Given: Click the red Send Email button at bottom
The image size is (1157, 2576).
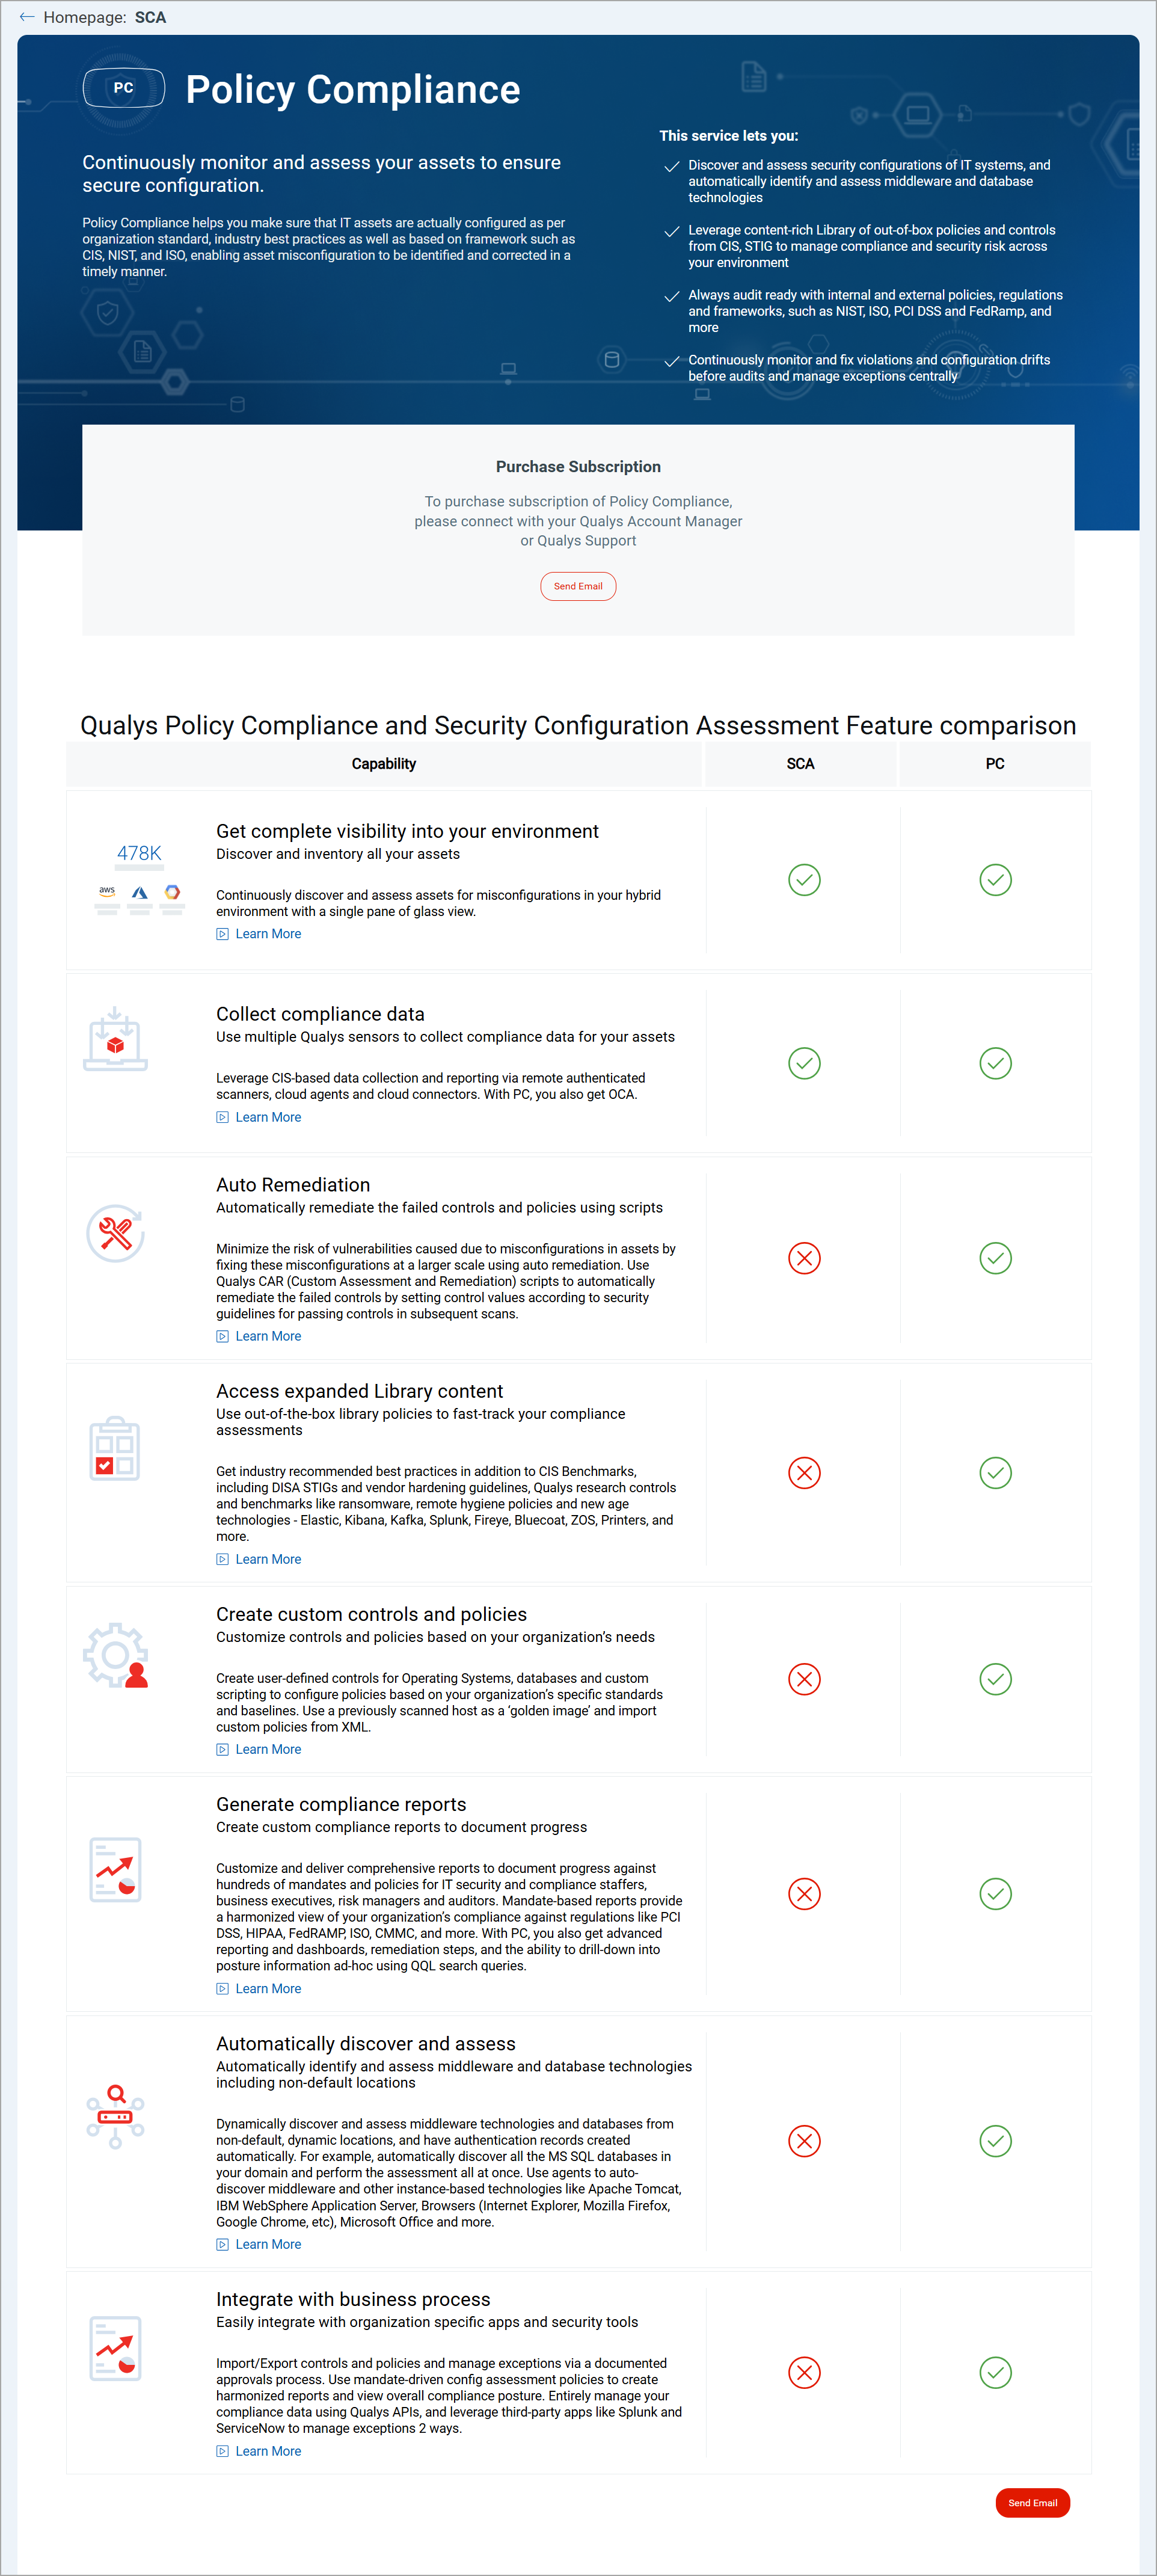Looking at the screenshot, I should 1033,2503.
